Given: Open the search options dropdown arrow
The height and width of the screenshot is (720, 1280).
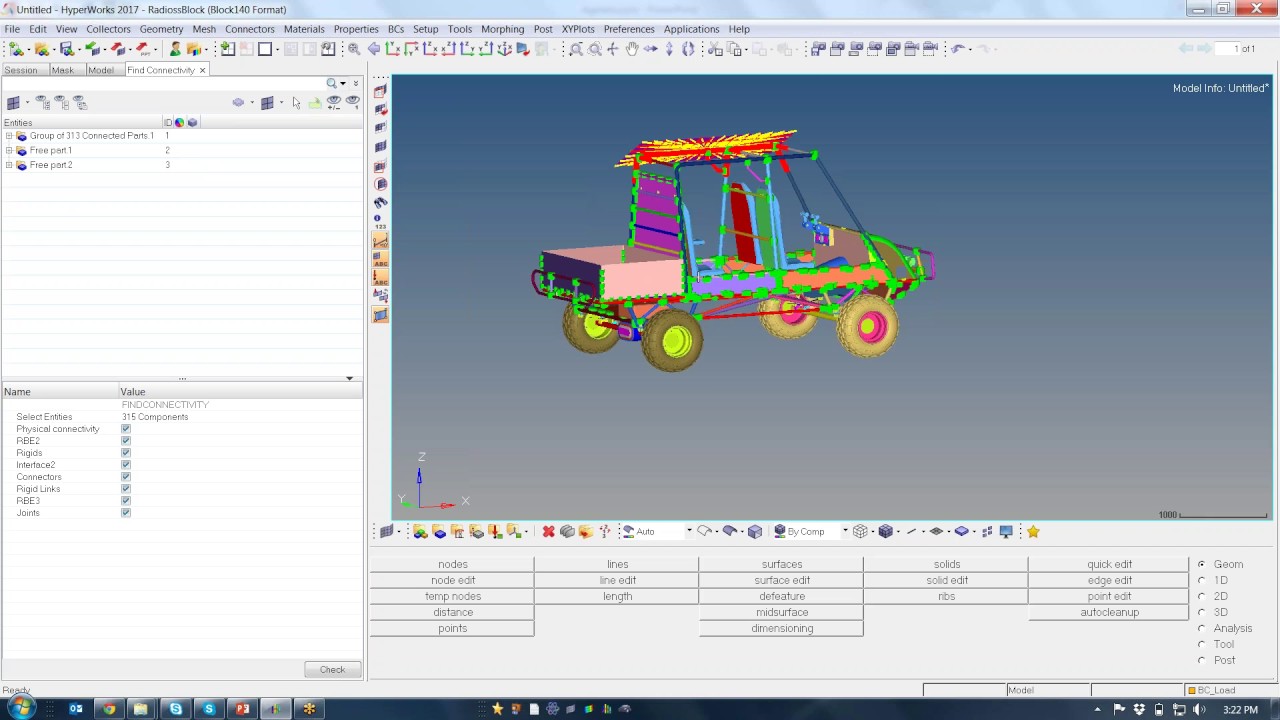Looking at the screenshot, I should pos(343,83).
